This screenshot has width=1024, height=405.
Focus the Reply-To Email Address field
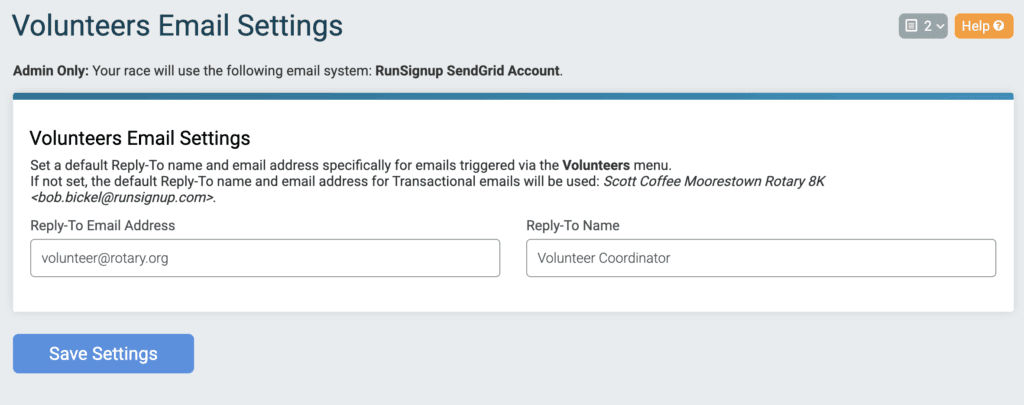pyautogui.click(x=265, y=258)
